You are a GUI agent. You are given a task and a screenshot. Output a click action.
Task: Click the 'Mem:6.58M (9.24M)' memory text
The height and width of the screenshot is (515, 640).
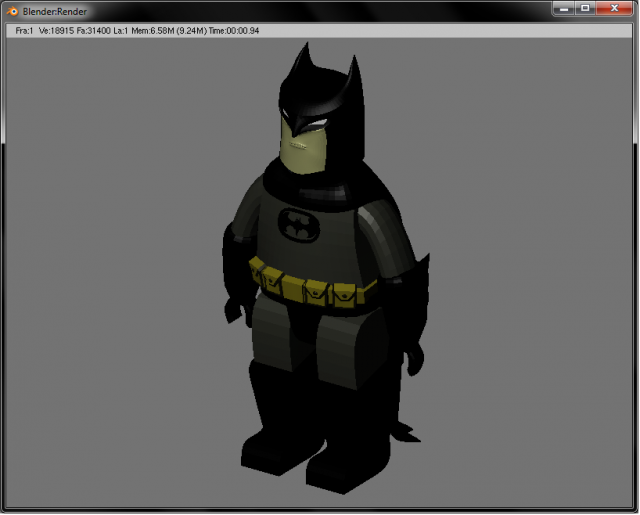coord(169,31)
